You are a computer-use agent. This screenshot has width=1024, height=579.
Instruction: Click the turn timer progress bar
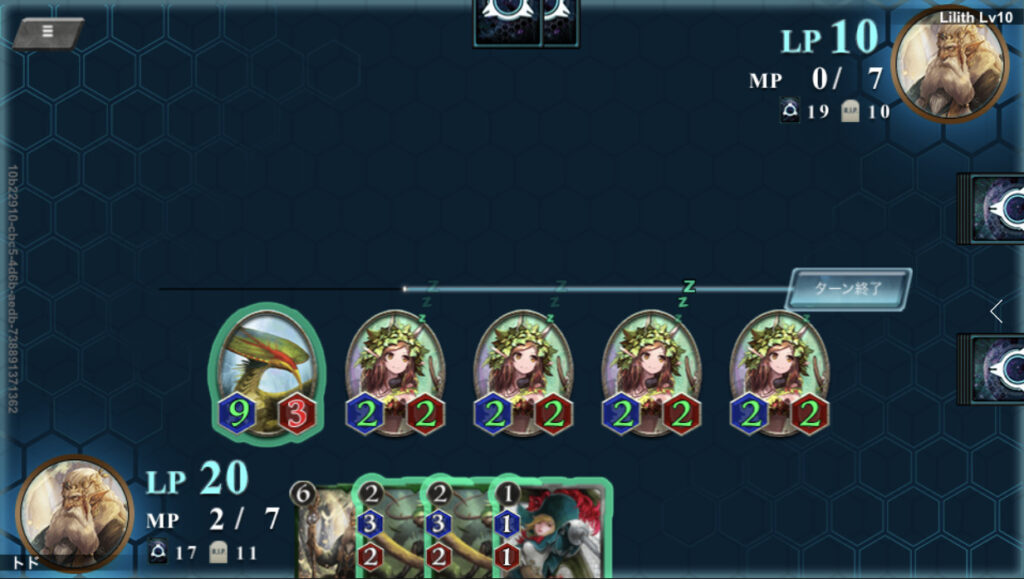[473, 289]
